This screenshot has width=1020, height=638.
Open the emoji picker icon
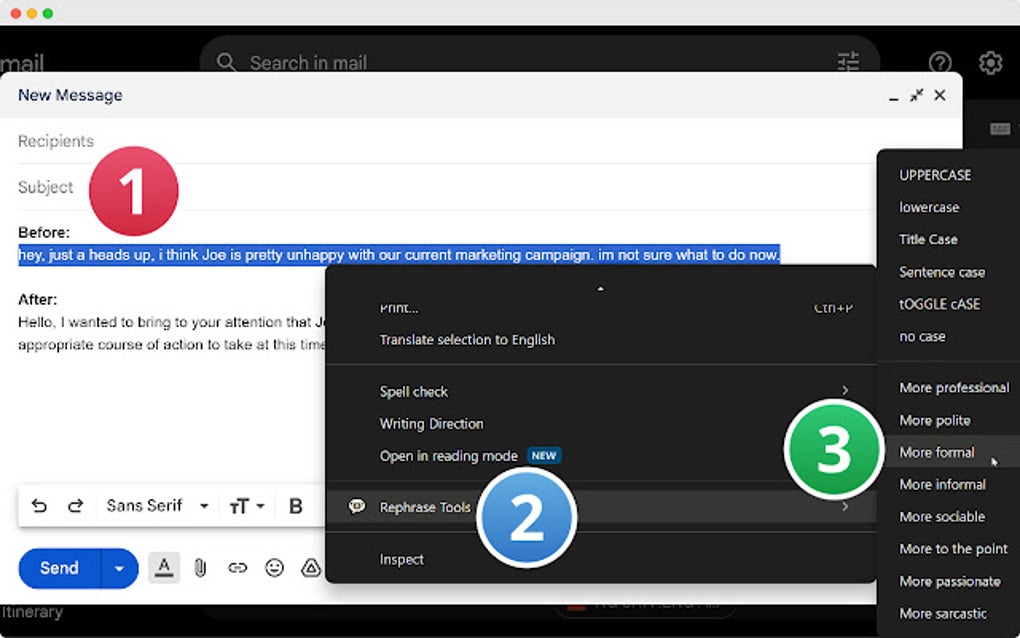pyautogui.click(x=275, y=567)
